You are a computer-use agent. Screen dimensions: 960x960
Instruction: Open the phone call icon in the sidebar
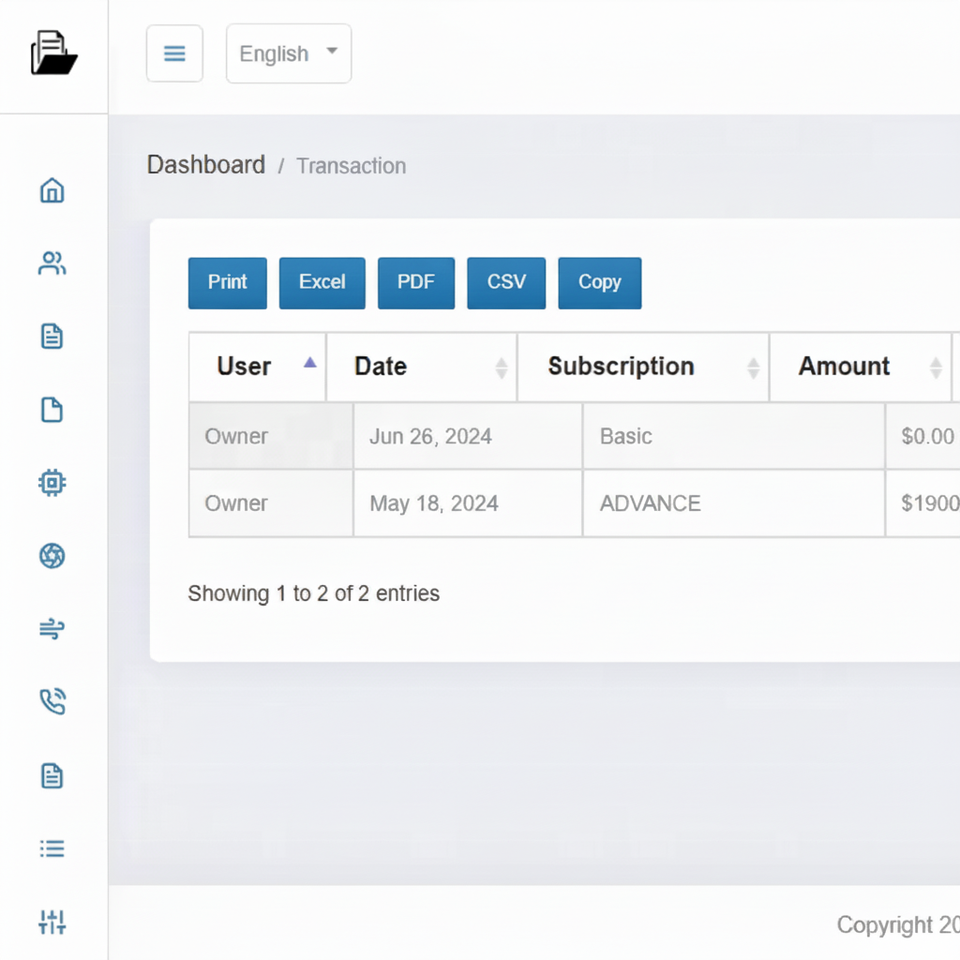[x=52, y=702]
